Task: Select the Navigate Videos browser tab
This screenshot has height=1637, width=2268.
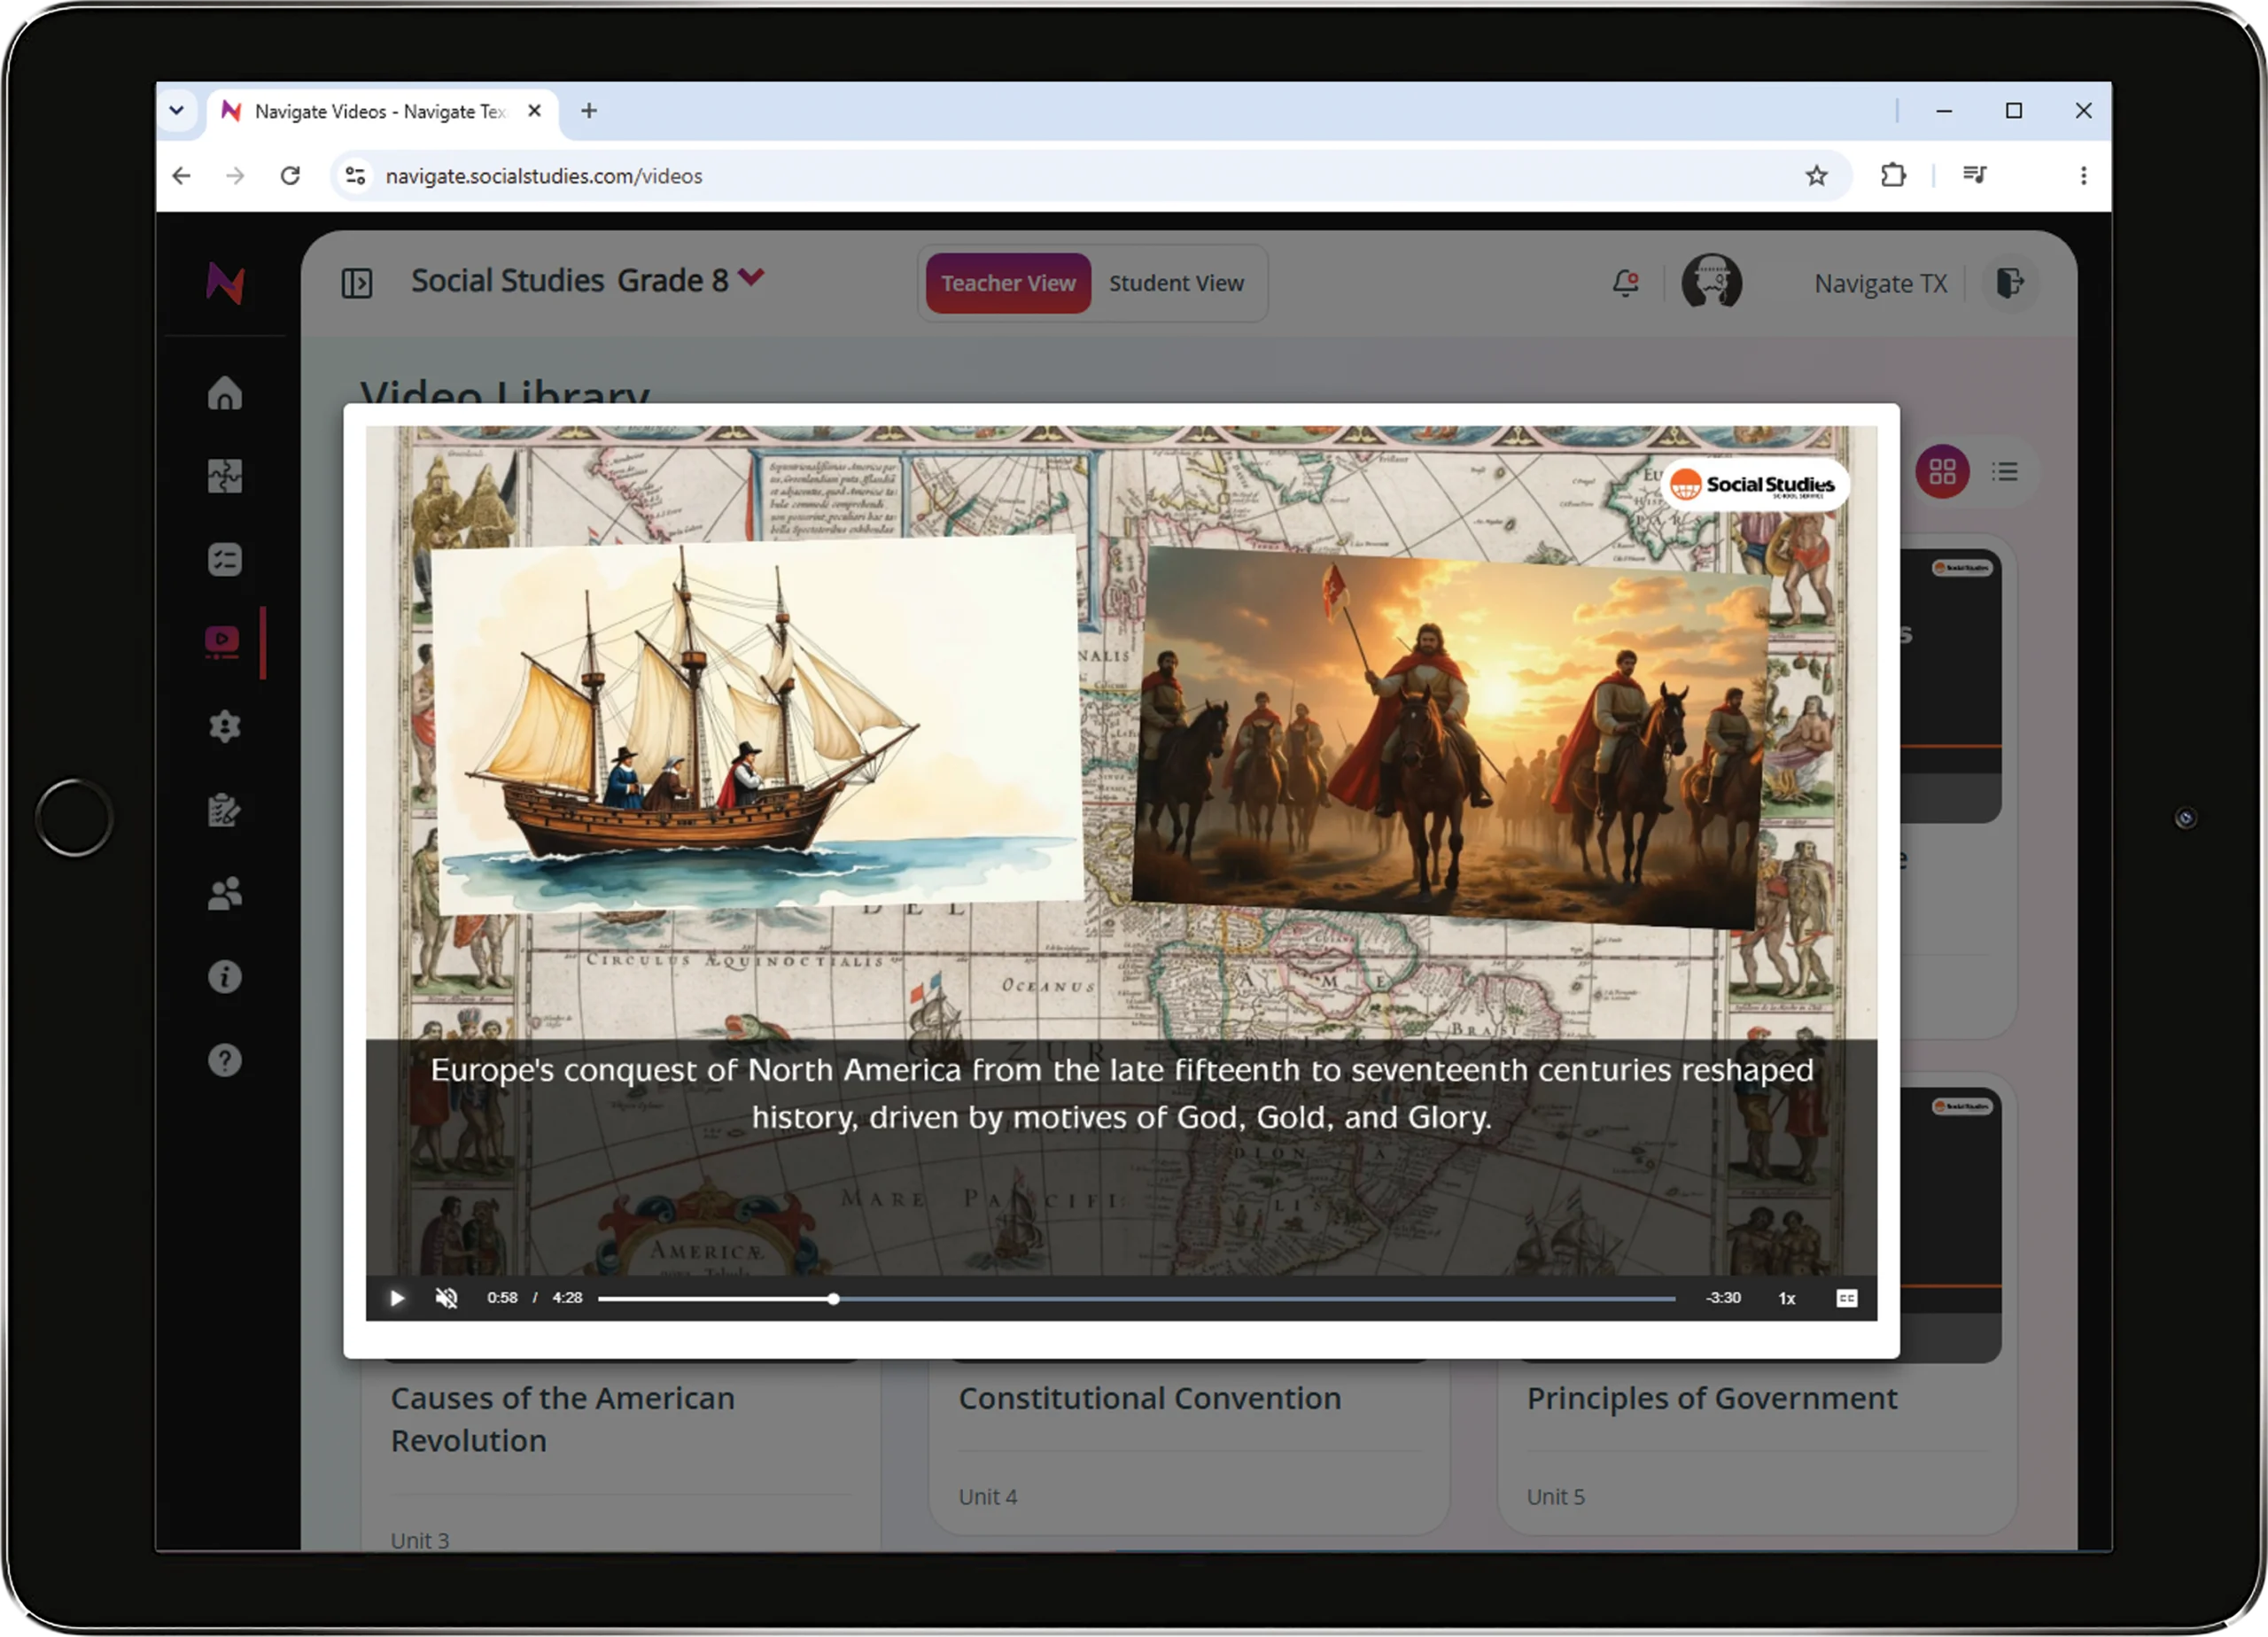Action: (x=381, y=111)
